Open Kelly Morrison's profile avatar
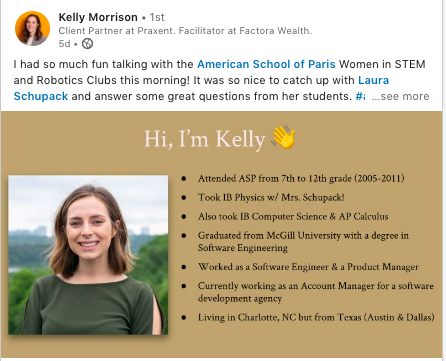Viewport: 446px width, 361px height. (x=32, y=28)
